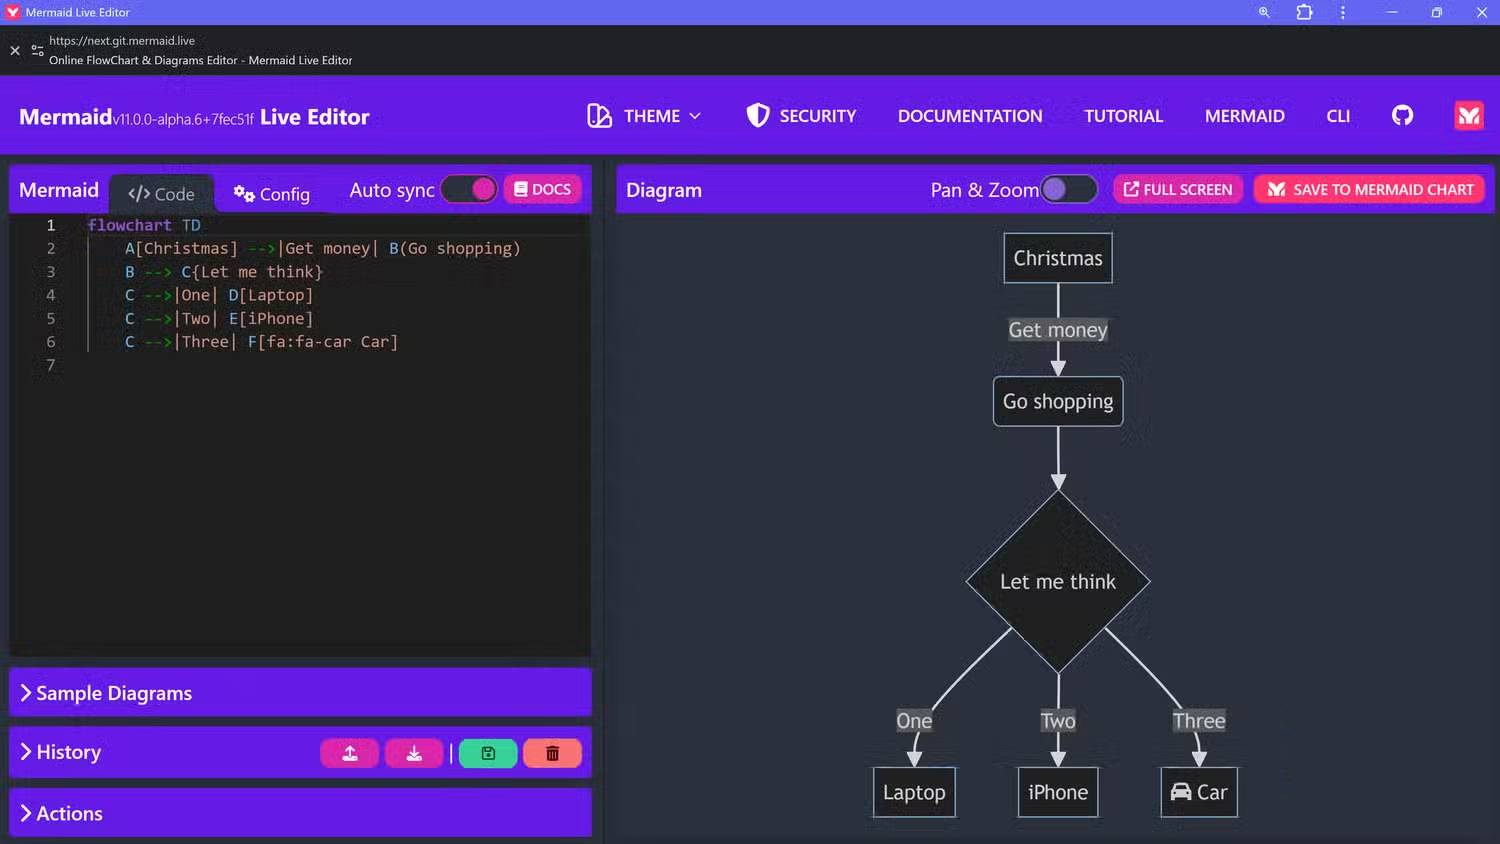Click the Mermaid Live Editor title link
Screen dimensions: 1500x844
click(x=194, y=117)
